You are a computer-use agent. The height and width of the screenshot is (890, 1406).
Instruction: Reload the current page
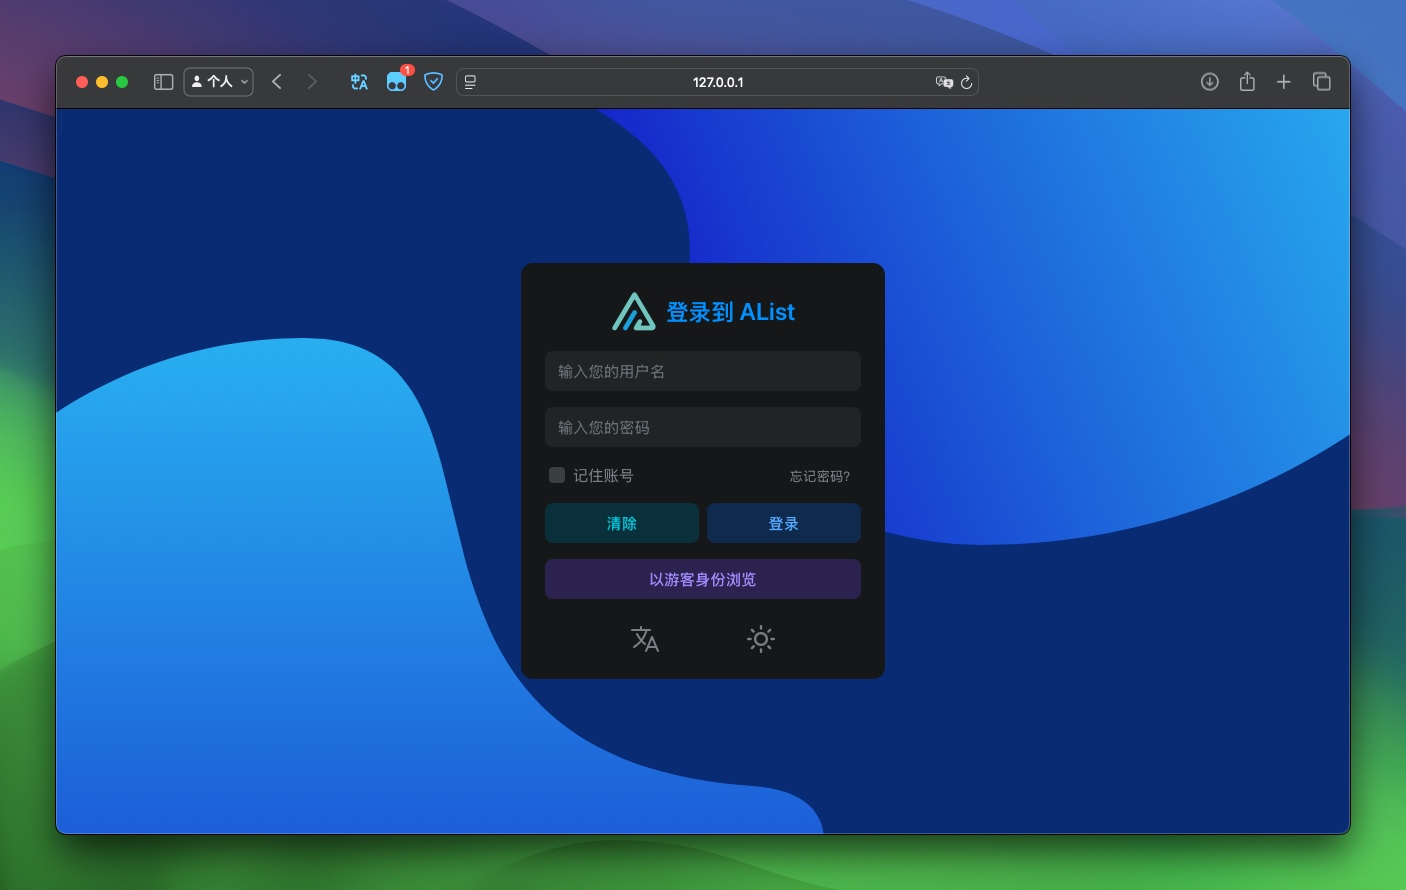point(966,82)
